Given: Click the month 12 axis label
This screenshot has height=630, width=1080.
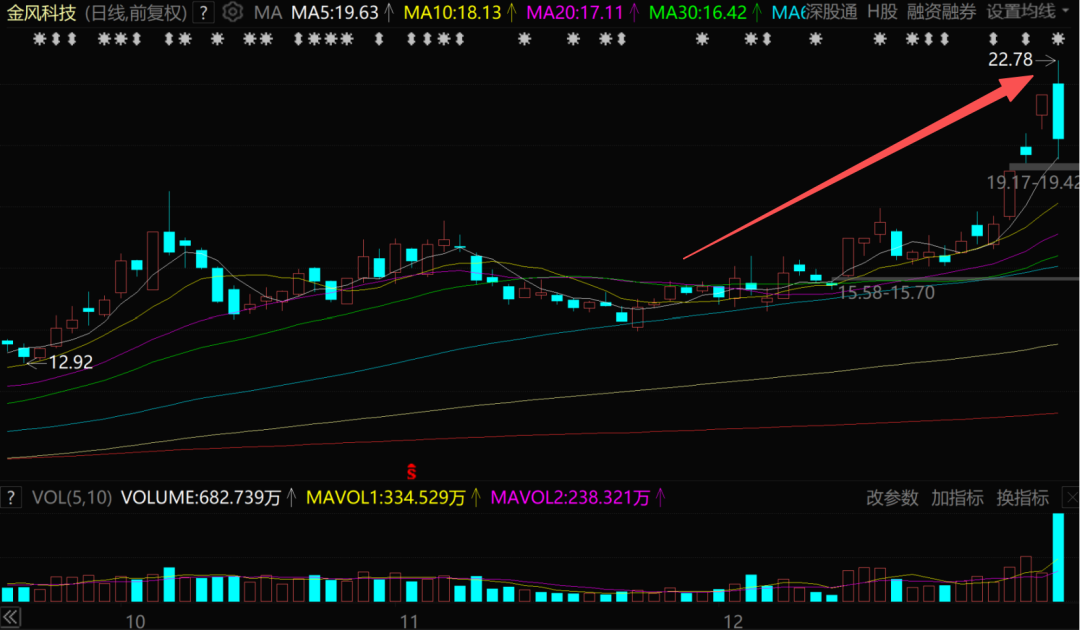Looking at the screenshot, I should tap(733, 621).
